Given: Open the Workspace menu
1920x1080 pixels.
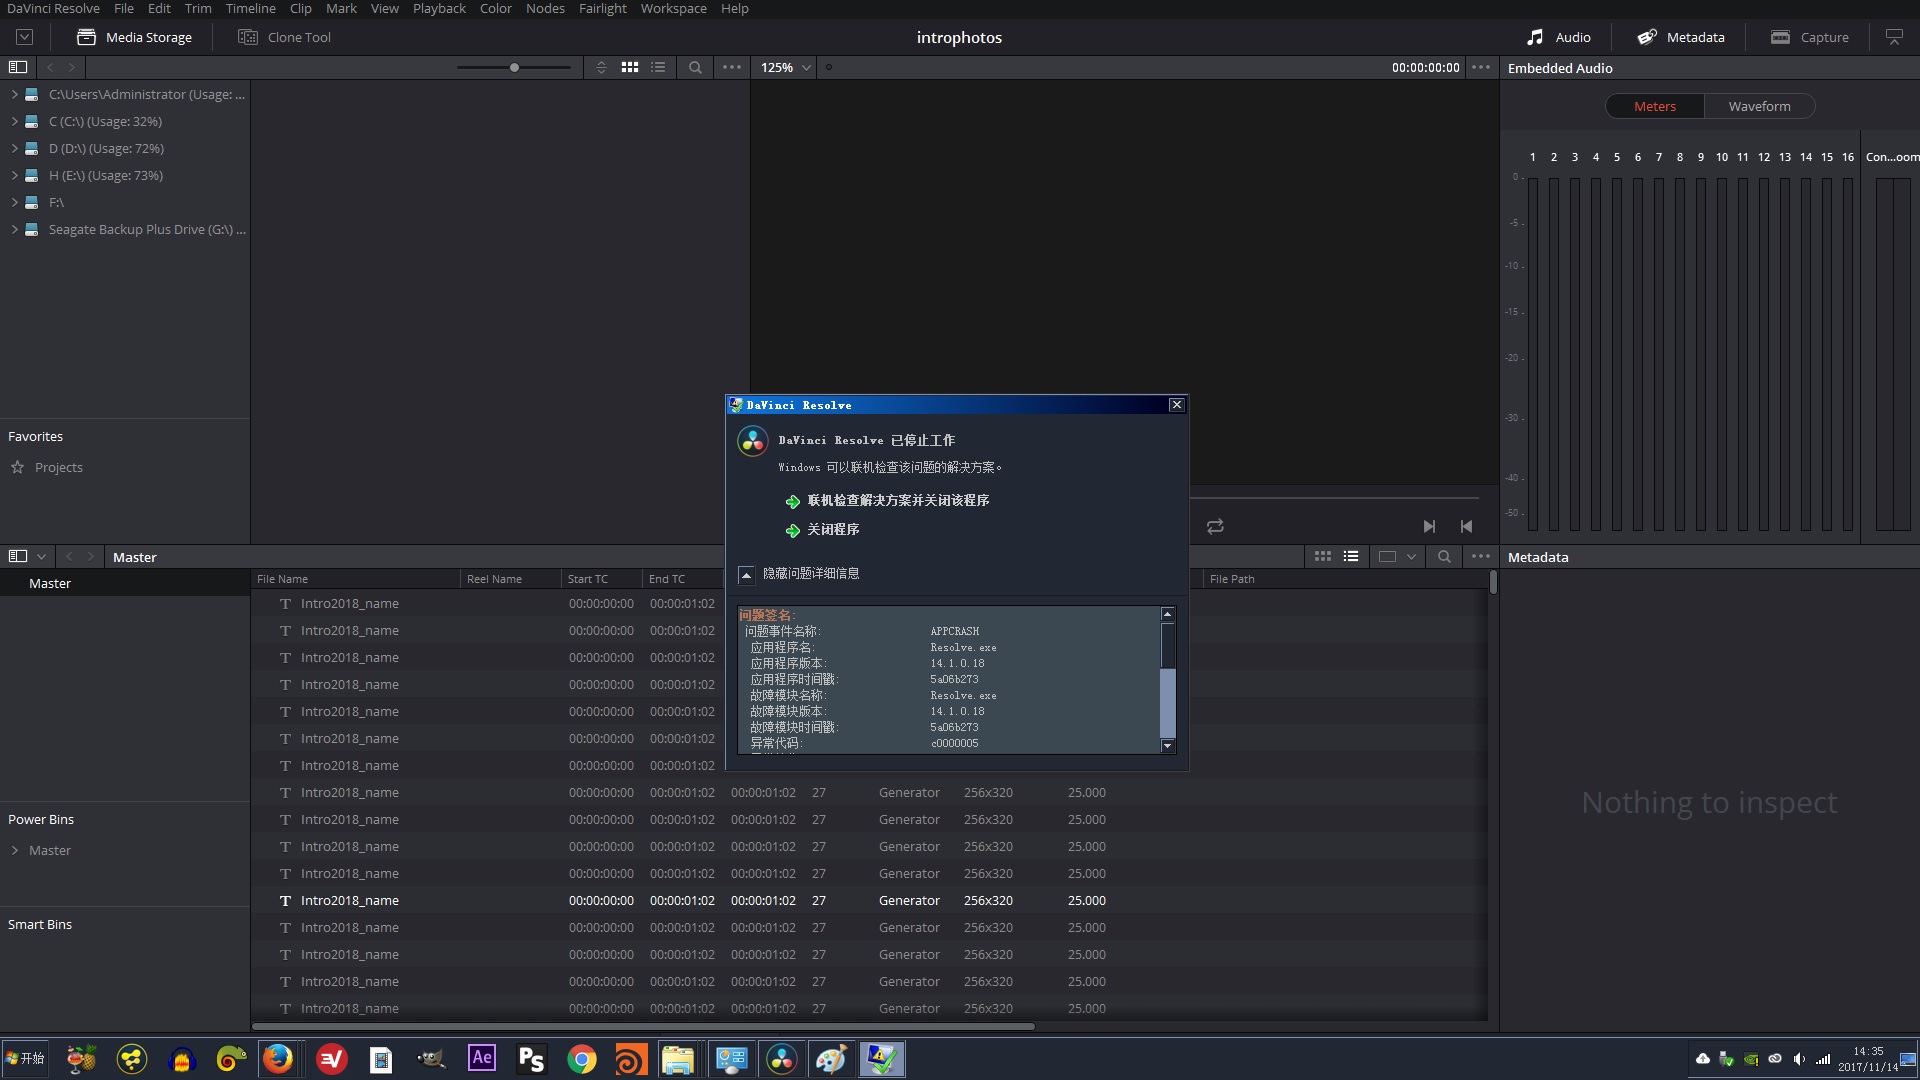Looking at the screenshot, I should pos(673,8).
